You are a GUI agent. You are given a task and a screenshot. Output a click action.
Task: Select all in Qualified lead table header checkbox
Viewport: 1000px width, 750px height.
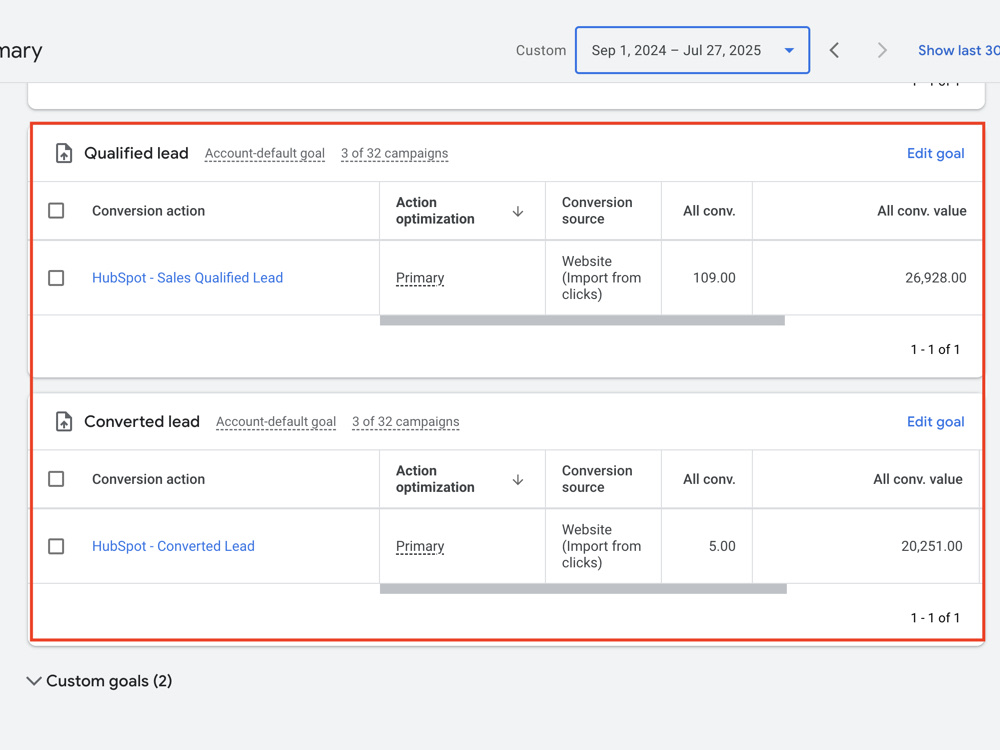coord(56,210)
